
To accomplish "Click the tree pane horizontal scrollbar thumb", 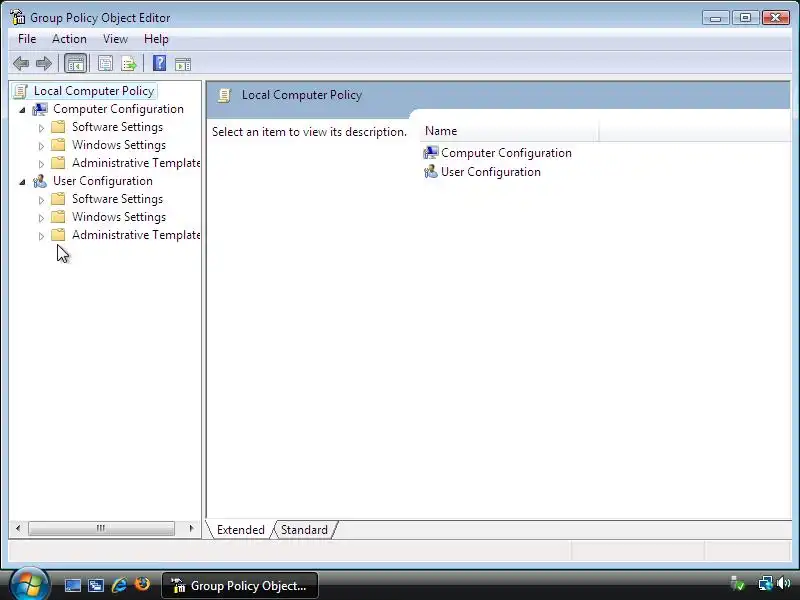I will 101,528.
